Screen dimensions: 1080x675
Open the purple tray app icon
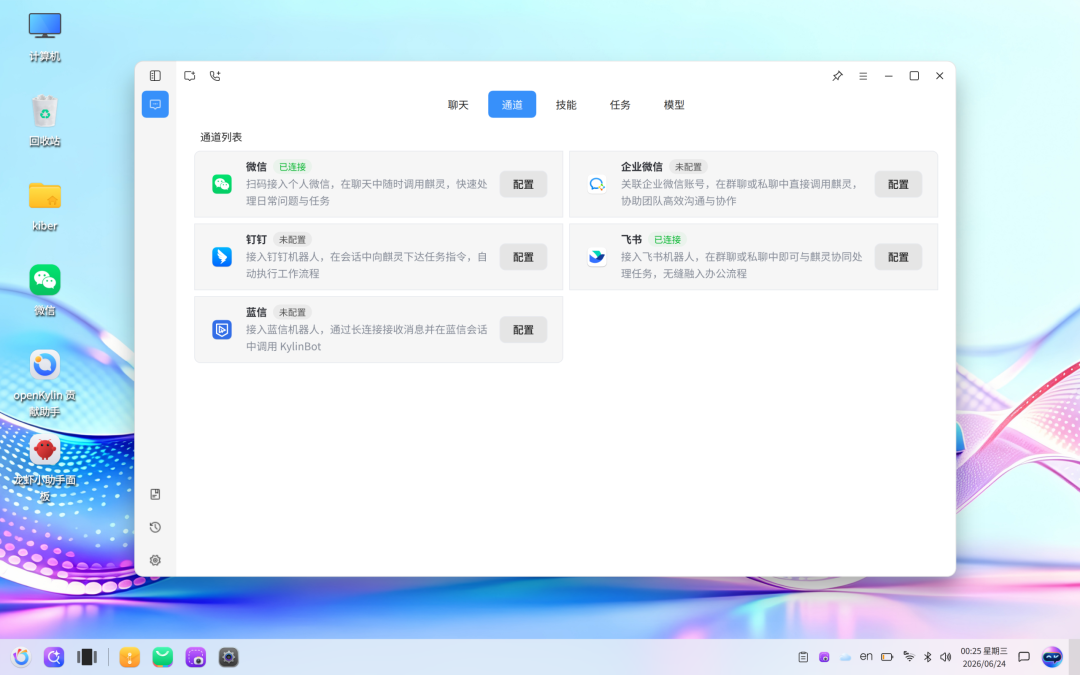coord(824,657)
